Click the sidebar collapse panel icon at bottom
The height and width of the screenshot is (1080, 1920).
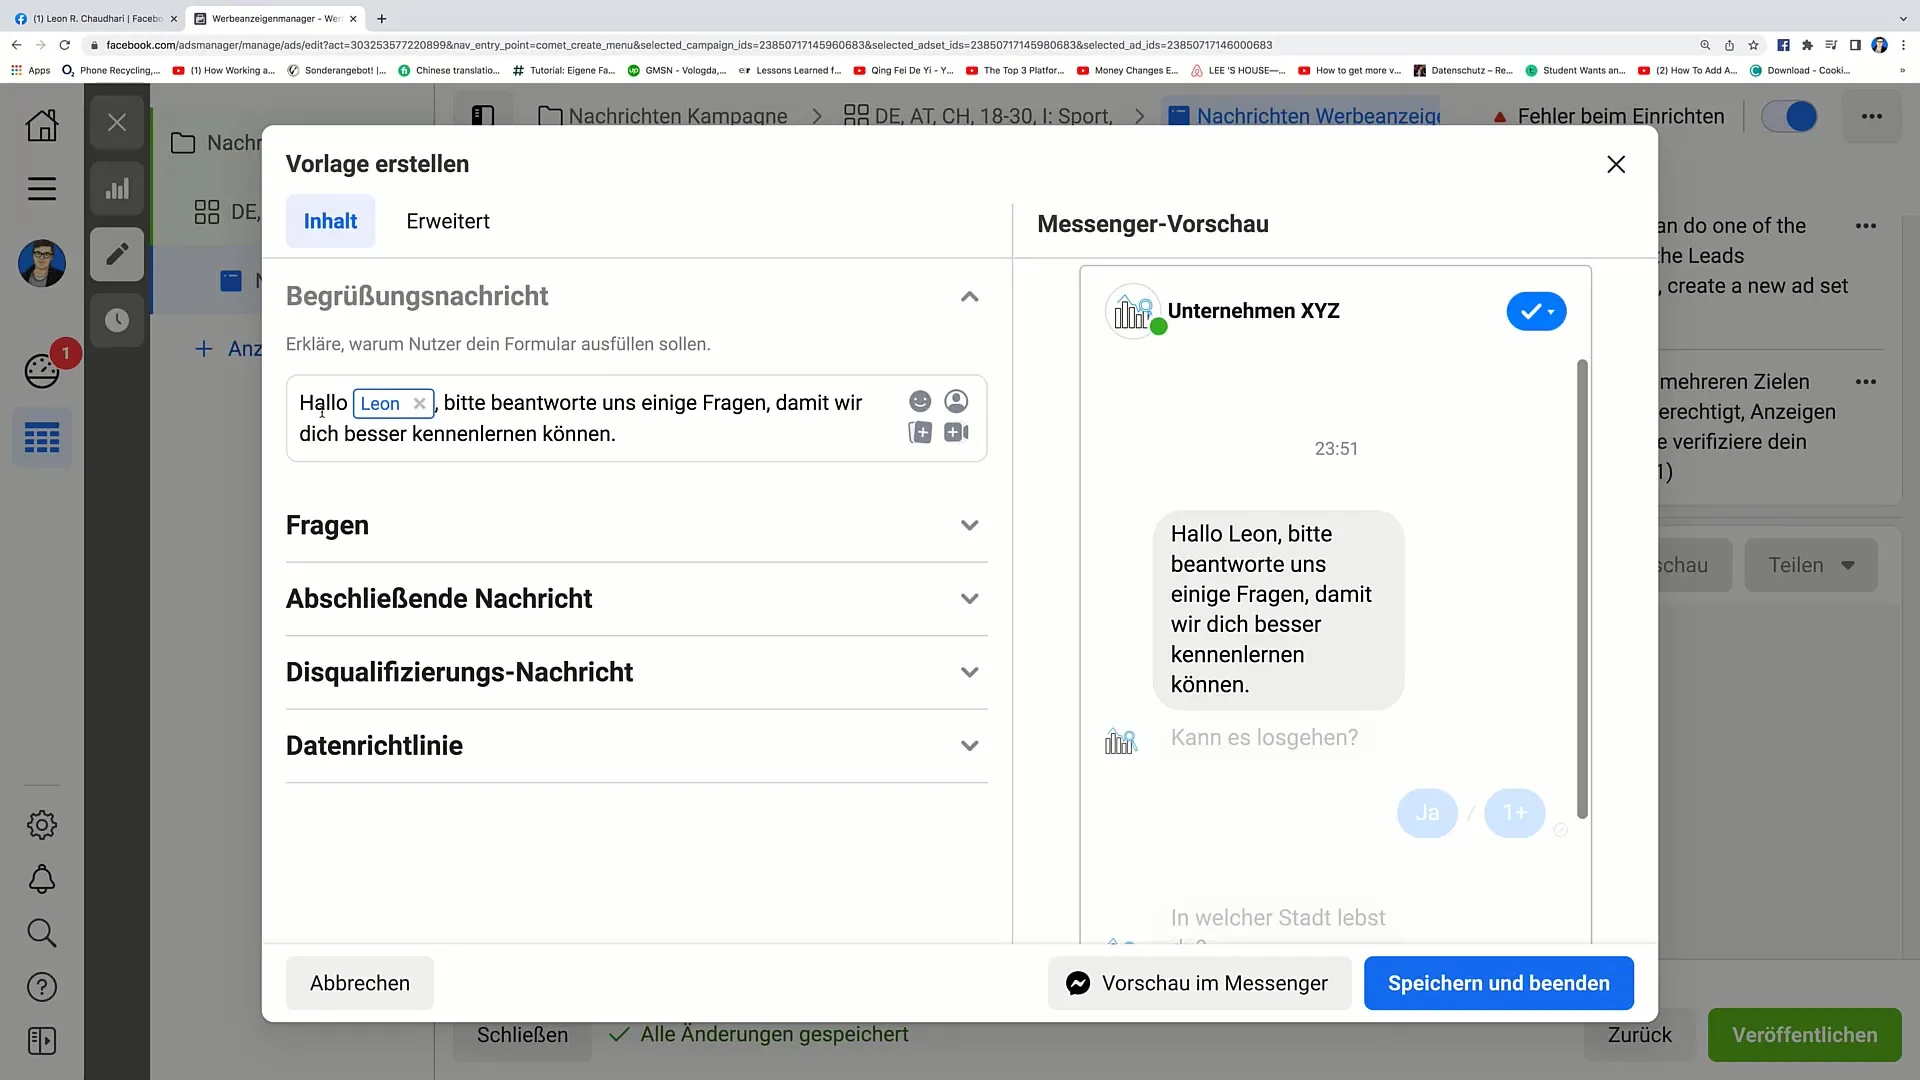pos(42,1041)
